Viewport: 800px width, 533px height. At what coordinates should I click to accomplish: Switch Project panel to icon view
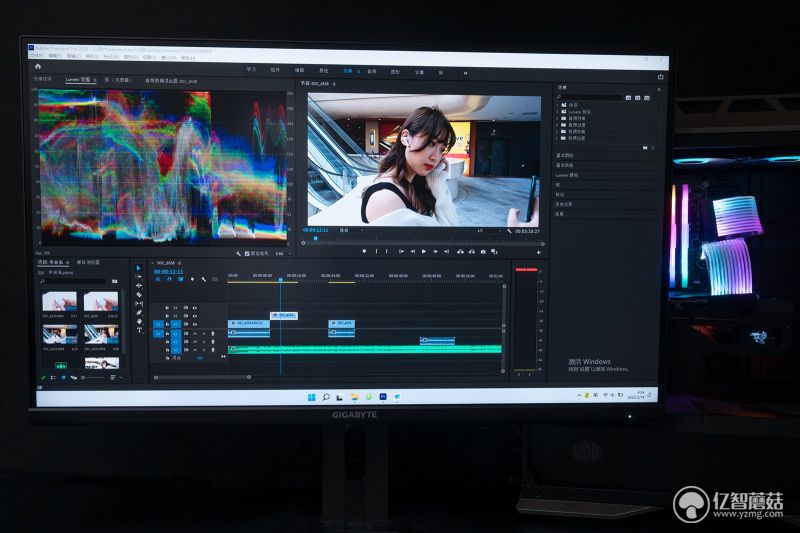click(63, 378)
